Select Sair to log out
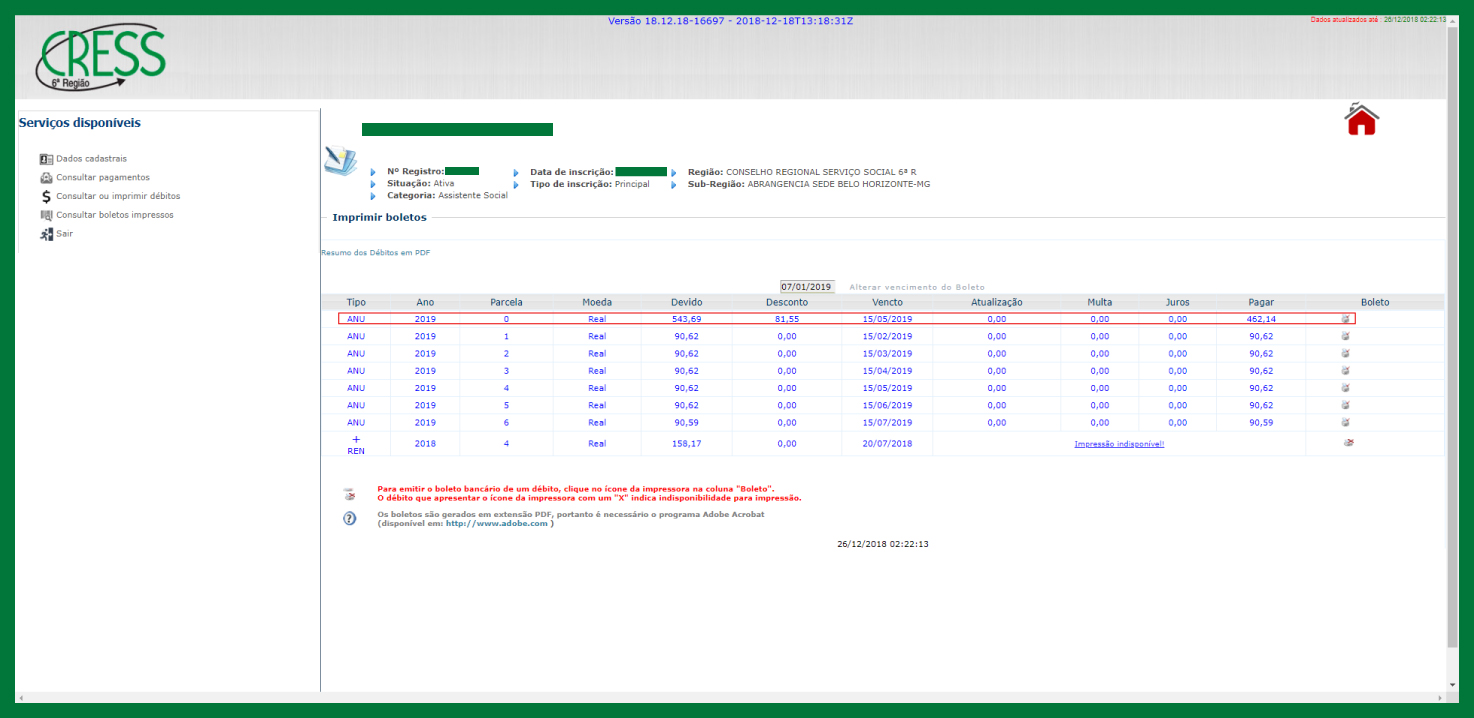The image size is (1474, 718). click(64, 234)
